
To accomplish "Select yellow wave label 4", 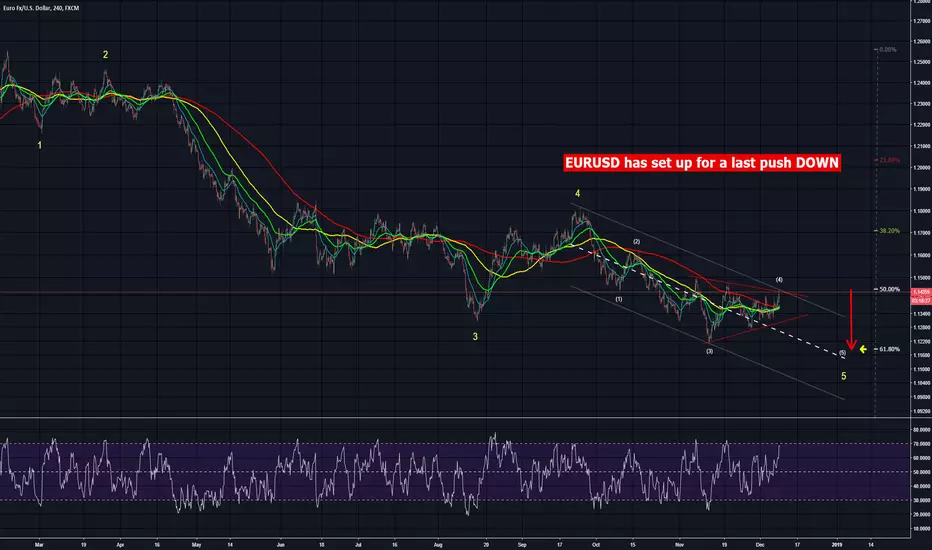I will [577, 193].
